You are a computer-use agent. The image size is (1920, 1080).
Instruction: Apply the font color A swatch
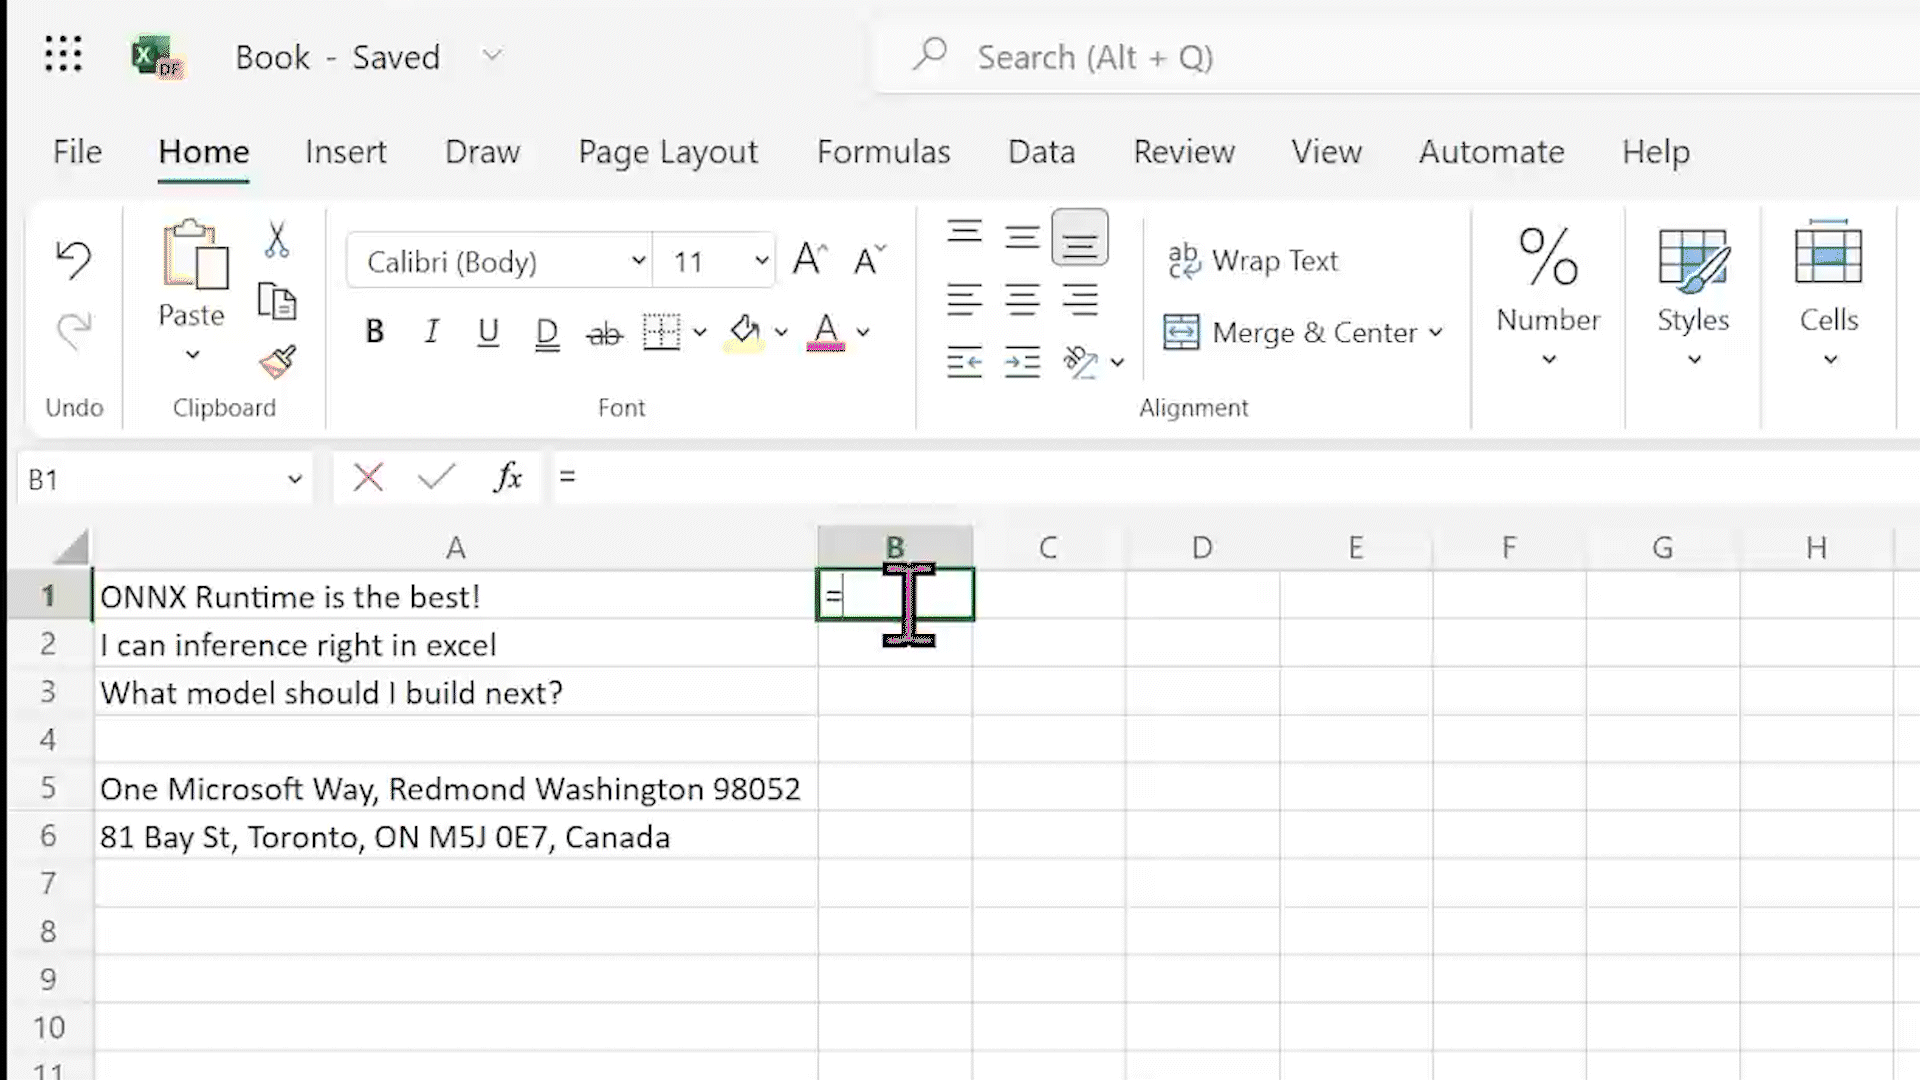click(x=826, y=332)
